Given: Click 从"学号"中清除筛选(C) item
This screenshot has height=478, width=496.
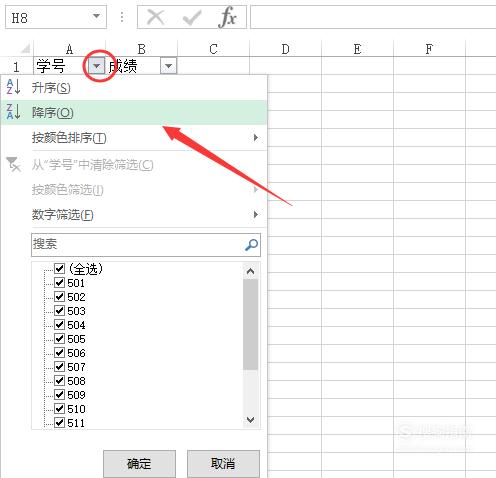Looking at the screenshot, I should tap(134, 165).
